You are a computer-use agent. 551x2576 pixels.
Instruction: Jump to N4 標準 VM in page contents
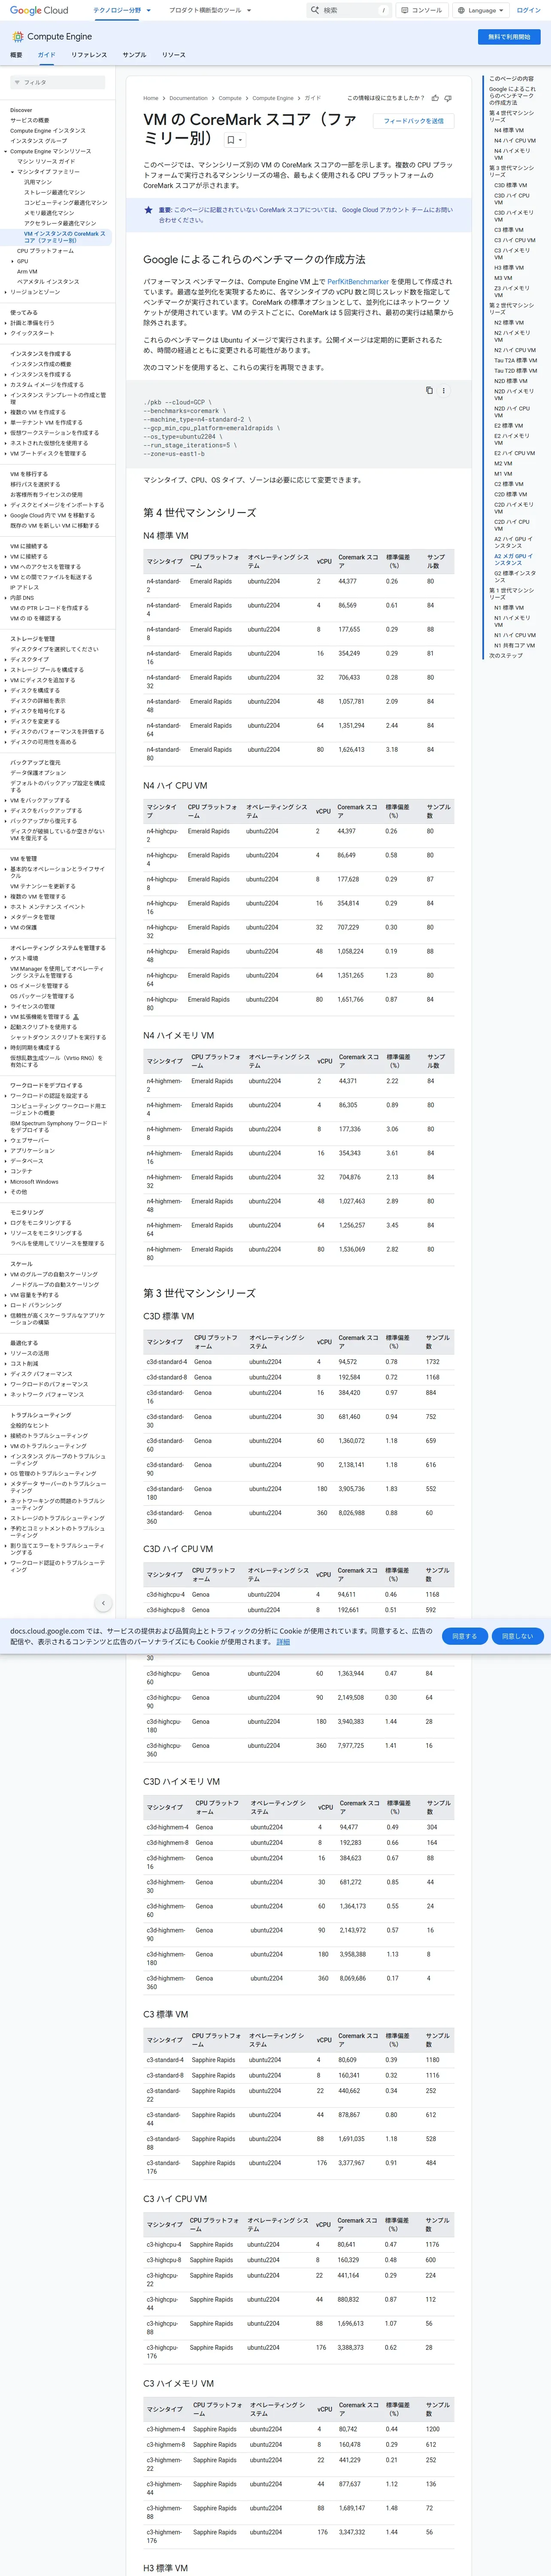tap(508, 130)
